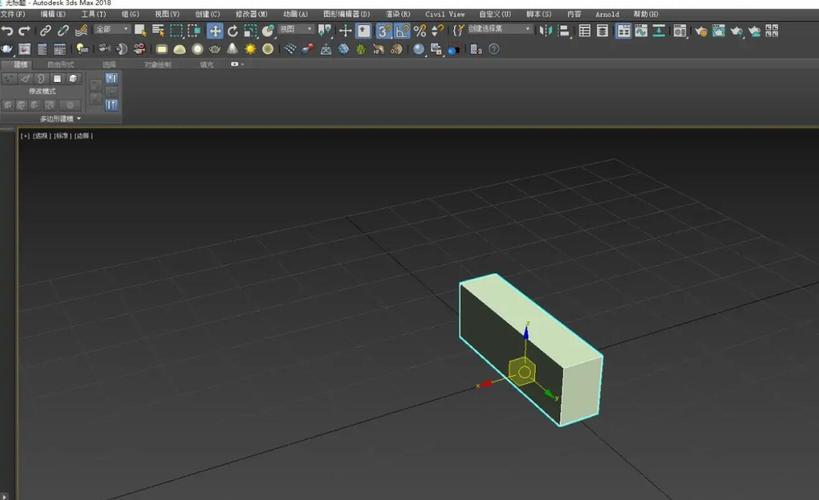Click the 标准 viewport shading label
Viewport: 819px width, 500px height.
tap(62, 136)
